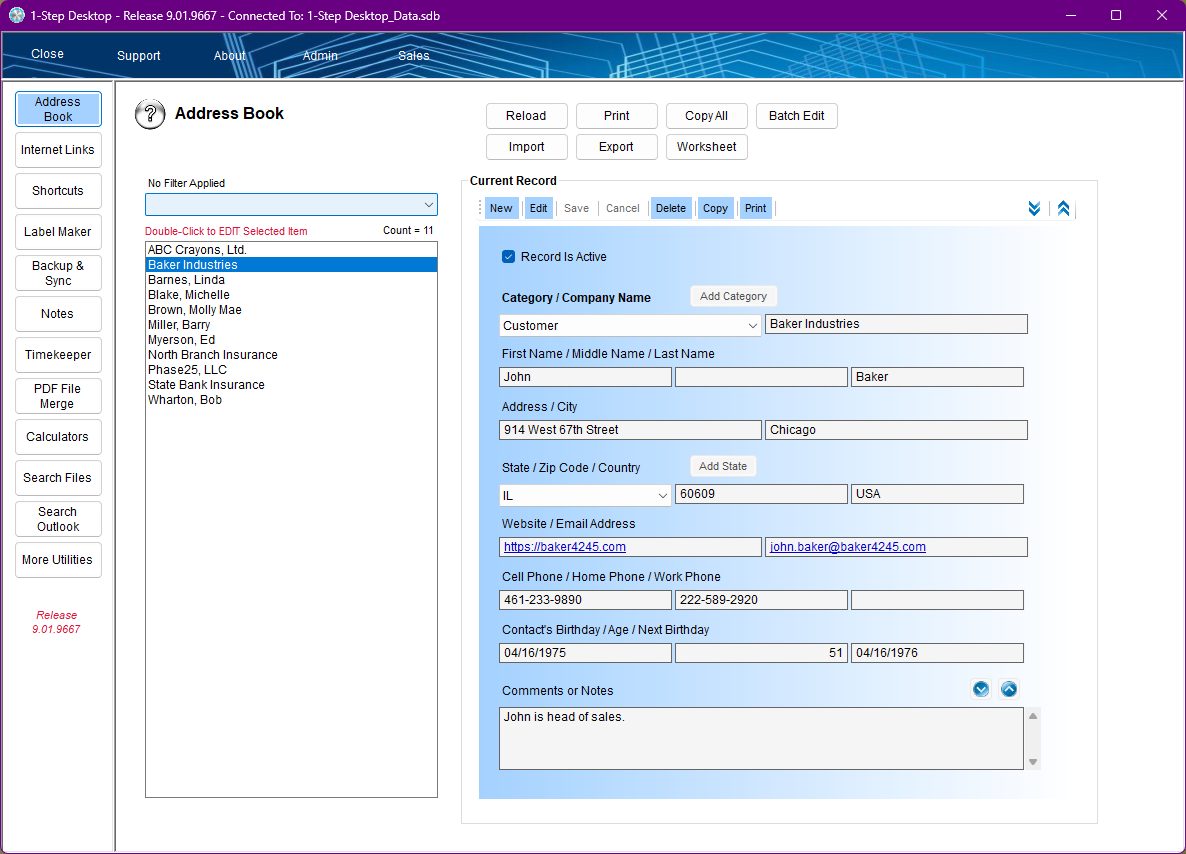
Task: Select Miller, Barry in the list
Action: 291,325
